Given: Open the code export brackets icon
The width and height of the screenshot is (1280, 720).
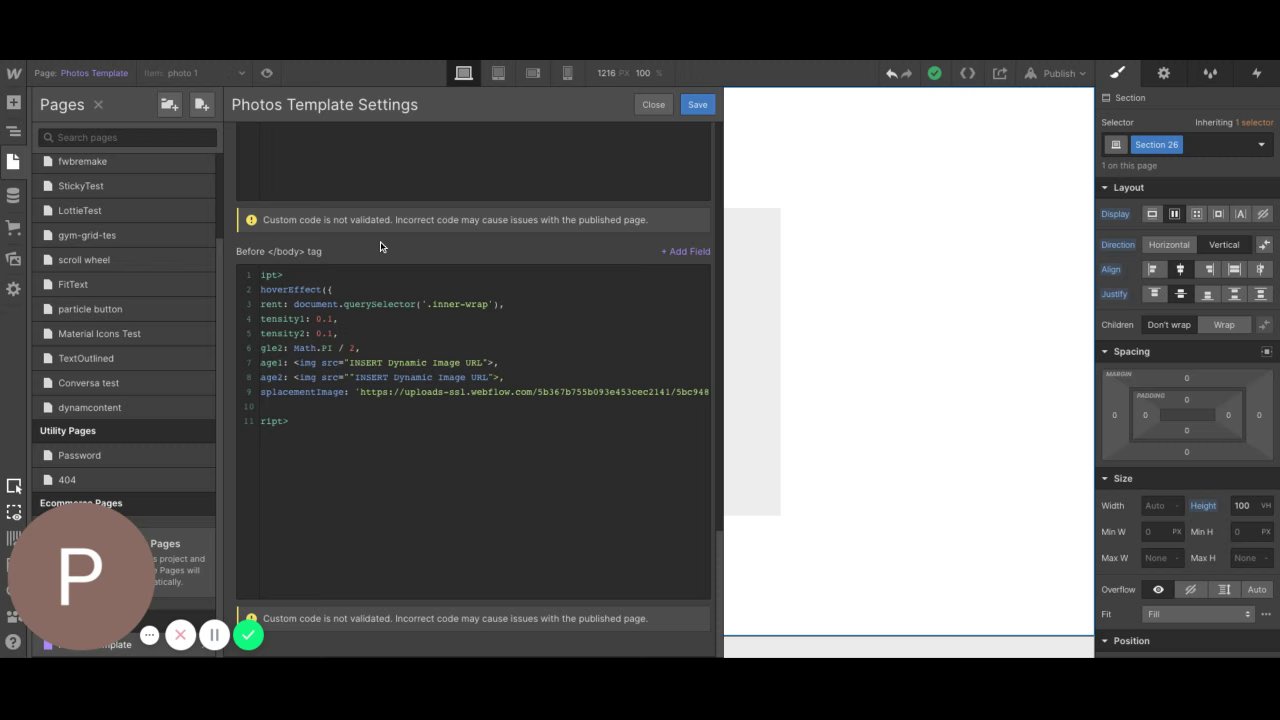Looking at the screenshot, I should pos(967,73).
